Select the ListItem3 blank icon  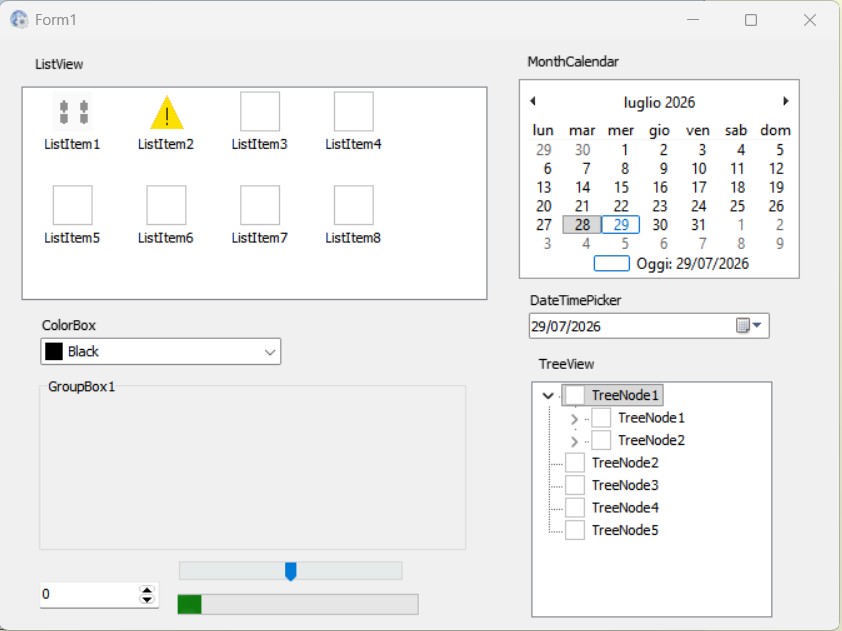pos(260,111)
